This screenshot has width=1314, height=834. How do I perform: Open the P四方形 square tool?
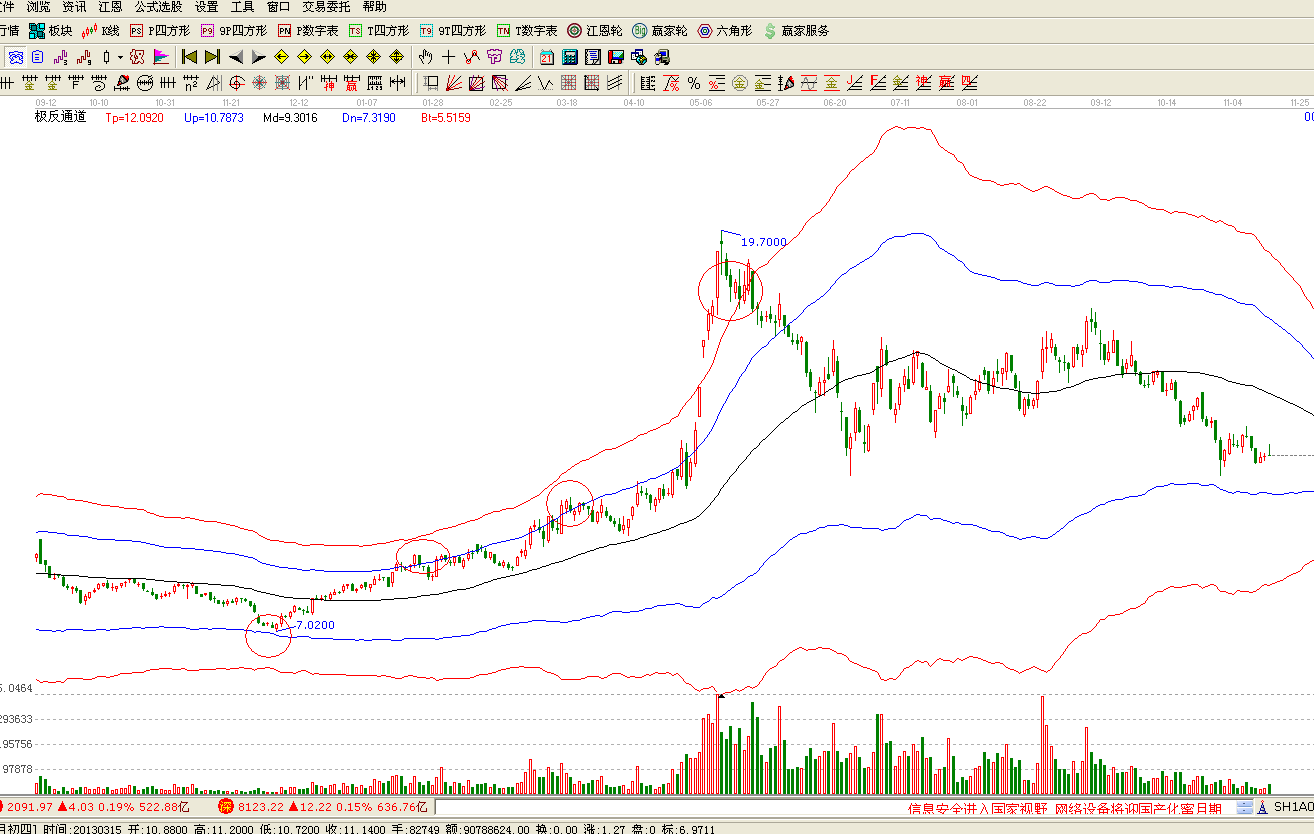[160, 31]
